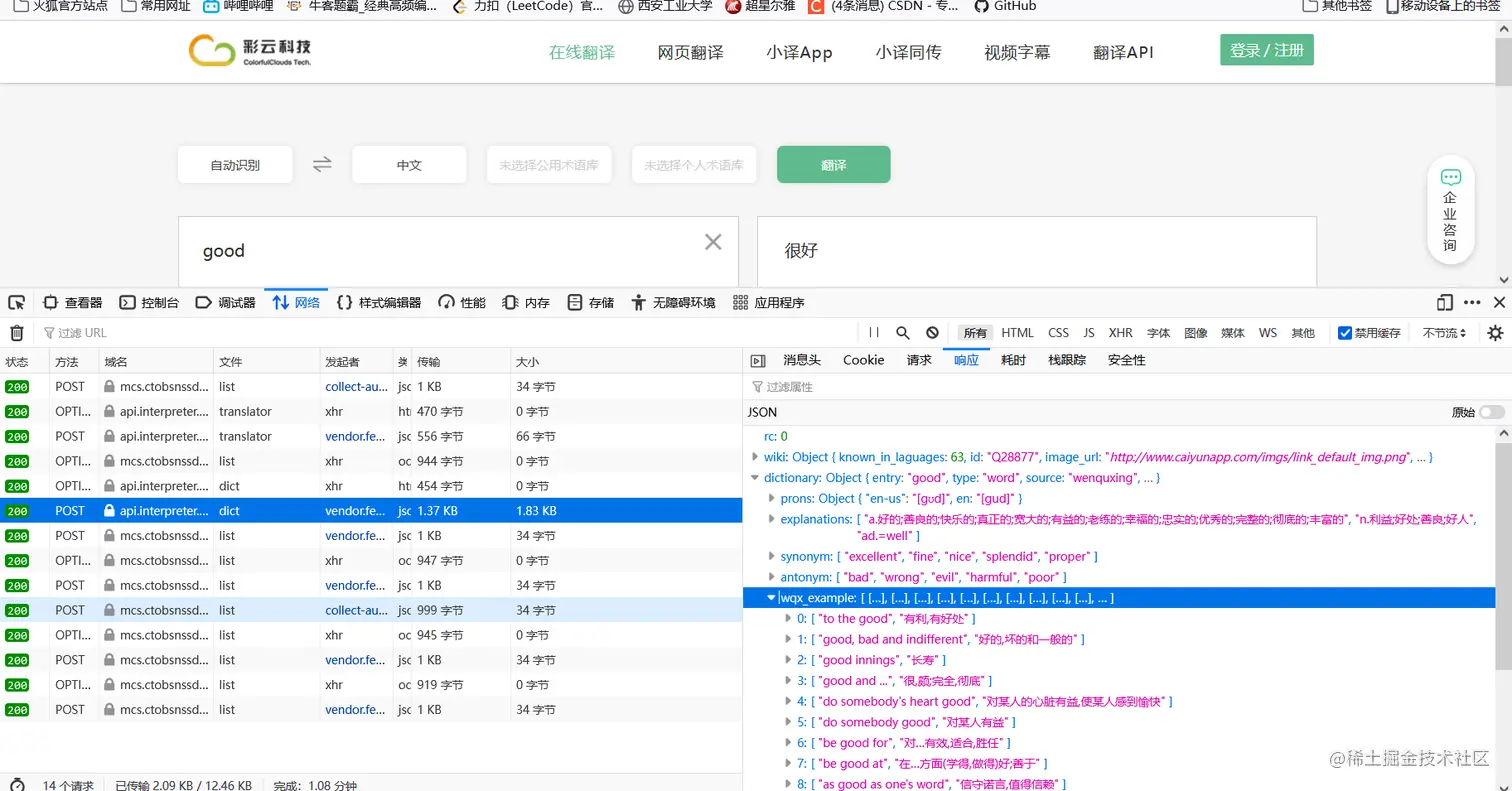This screenshot has height=791, width=1512.
Task: Open network settings gear icon
Action: (1495, 333)
